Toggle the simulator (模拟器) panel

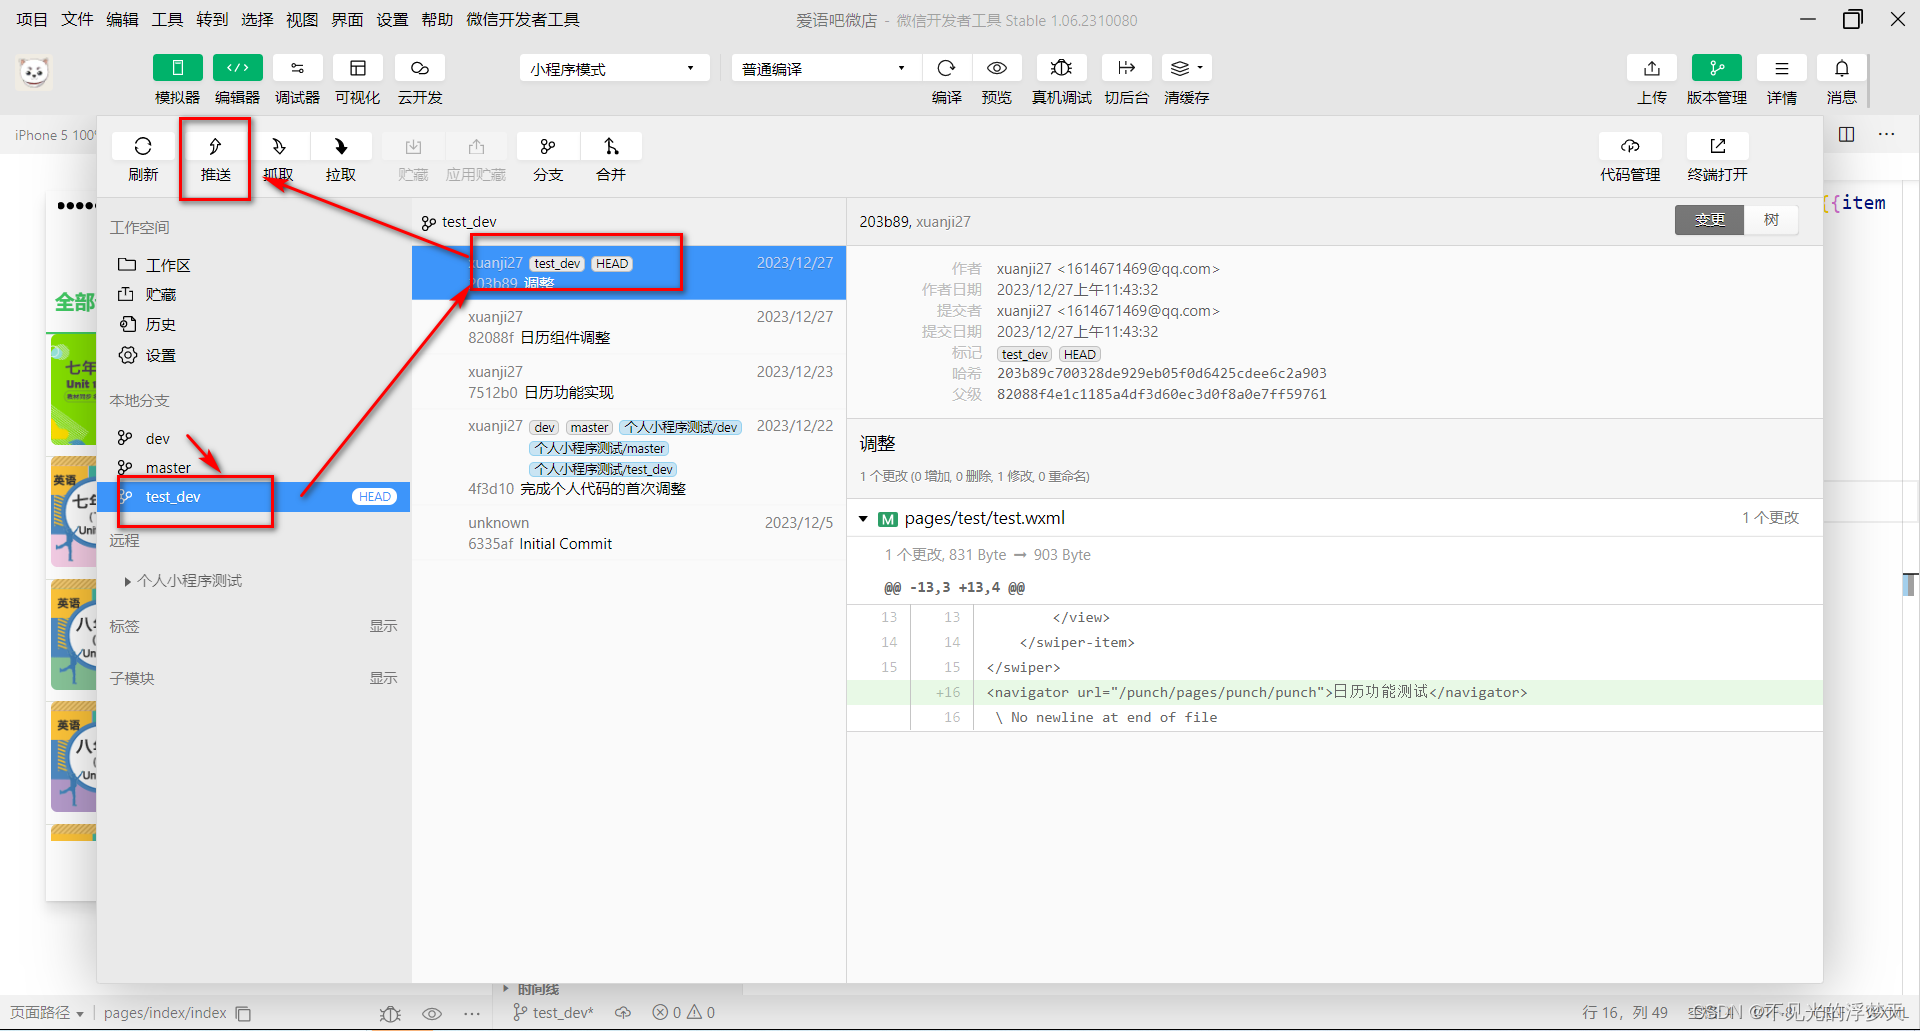click(x=177, y=68)
